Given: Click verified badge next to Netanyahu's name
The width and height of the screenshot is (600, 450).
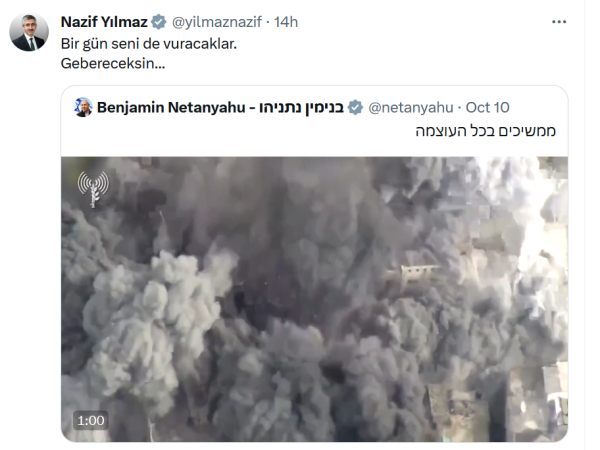Looking at the screenshot, I should [x=355, y=108].
